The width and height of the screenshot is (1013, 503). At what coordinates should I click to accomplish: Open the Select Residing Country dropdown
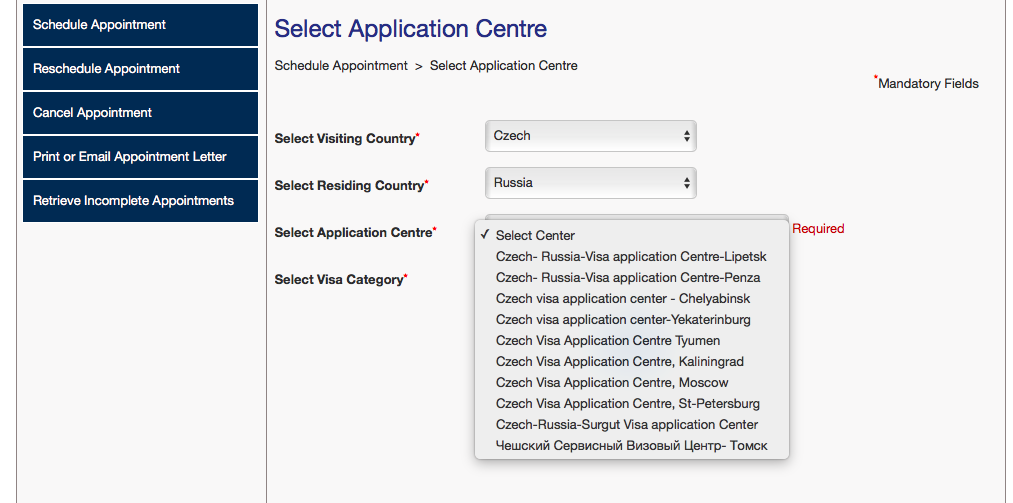[590, 183]
